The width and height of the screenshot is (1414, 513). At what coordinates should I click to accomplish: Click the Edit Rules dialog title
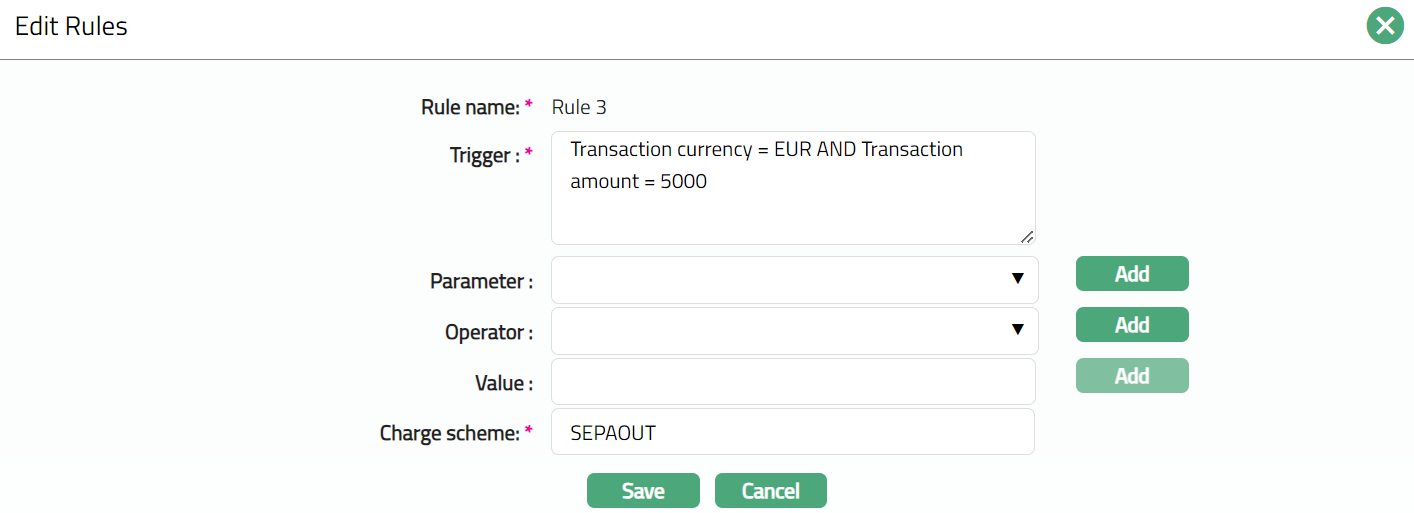pyautogui.click(x=71, y=27)
